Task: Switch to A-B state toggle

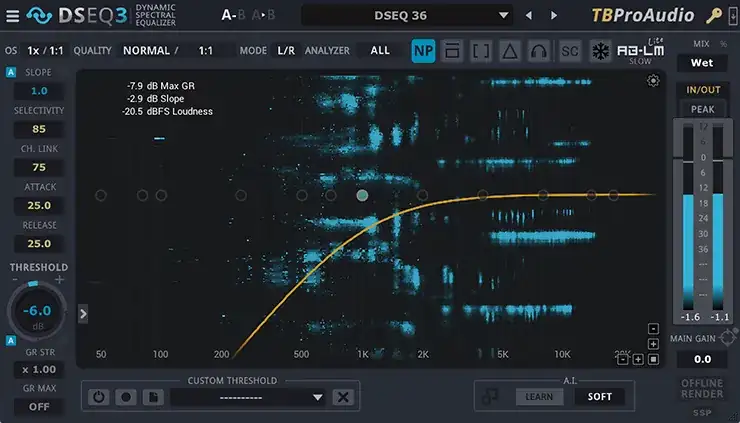Action: (x=234, y=16)
